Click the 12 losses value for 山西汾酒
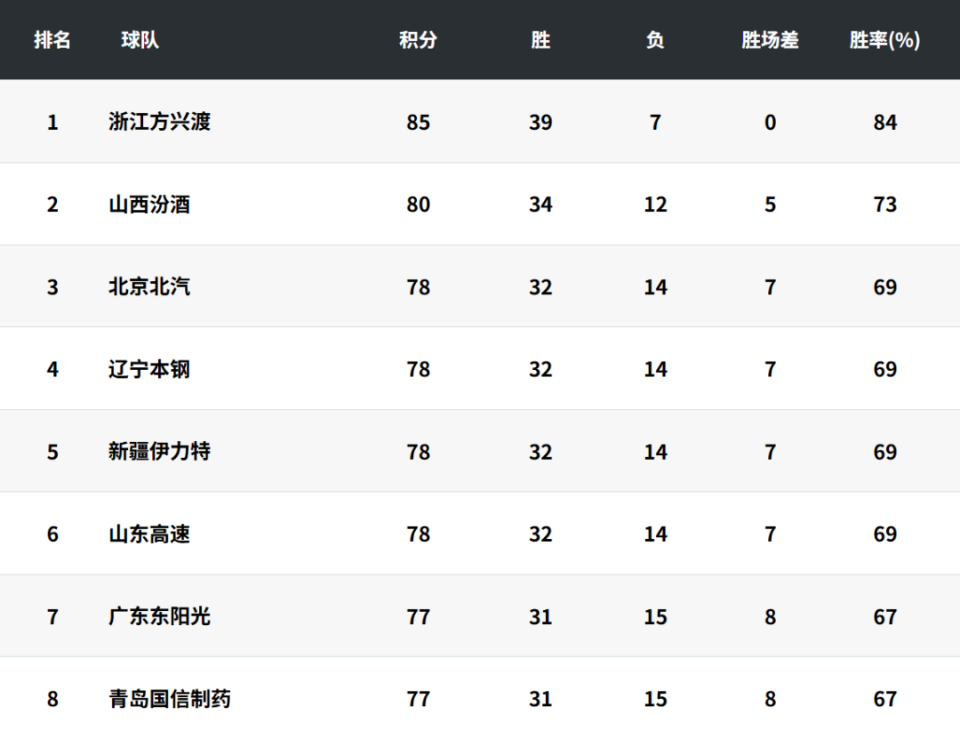This screenshot has height=739, width=960. click(655, 204)
